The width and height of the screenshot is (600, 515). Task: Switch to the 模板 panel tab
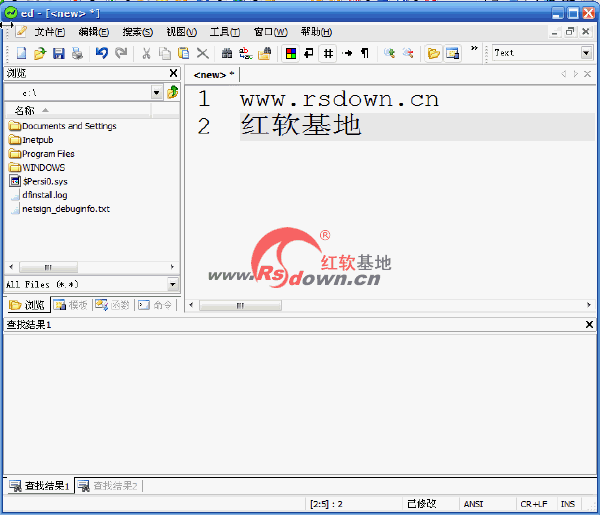71,305
